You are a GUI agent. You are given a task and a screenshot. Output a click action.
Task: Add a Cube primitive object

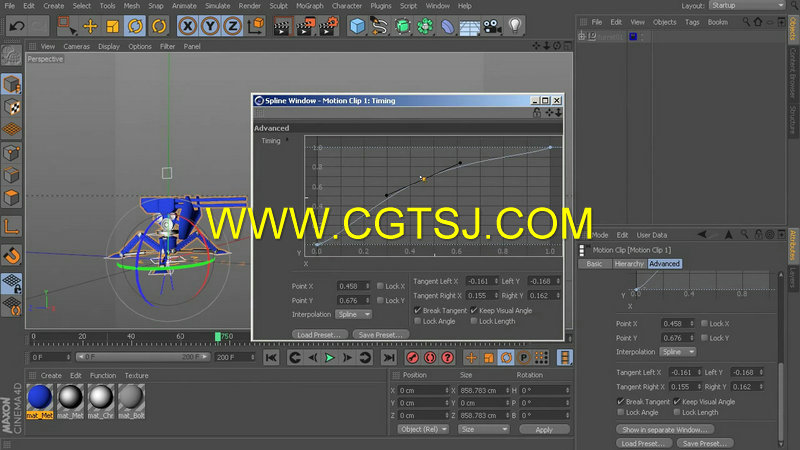[358, 26]
